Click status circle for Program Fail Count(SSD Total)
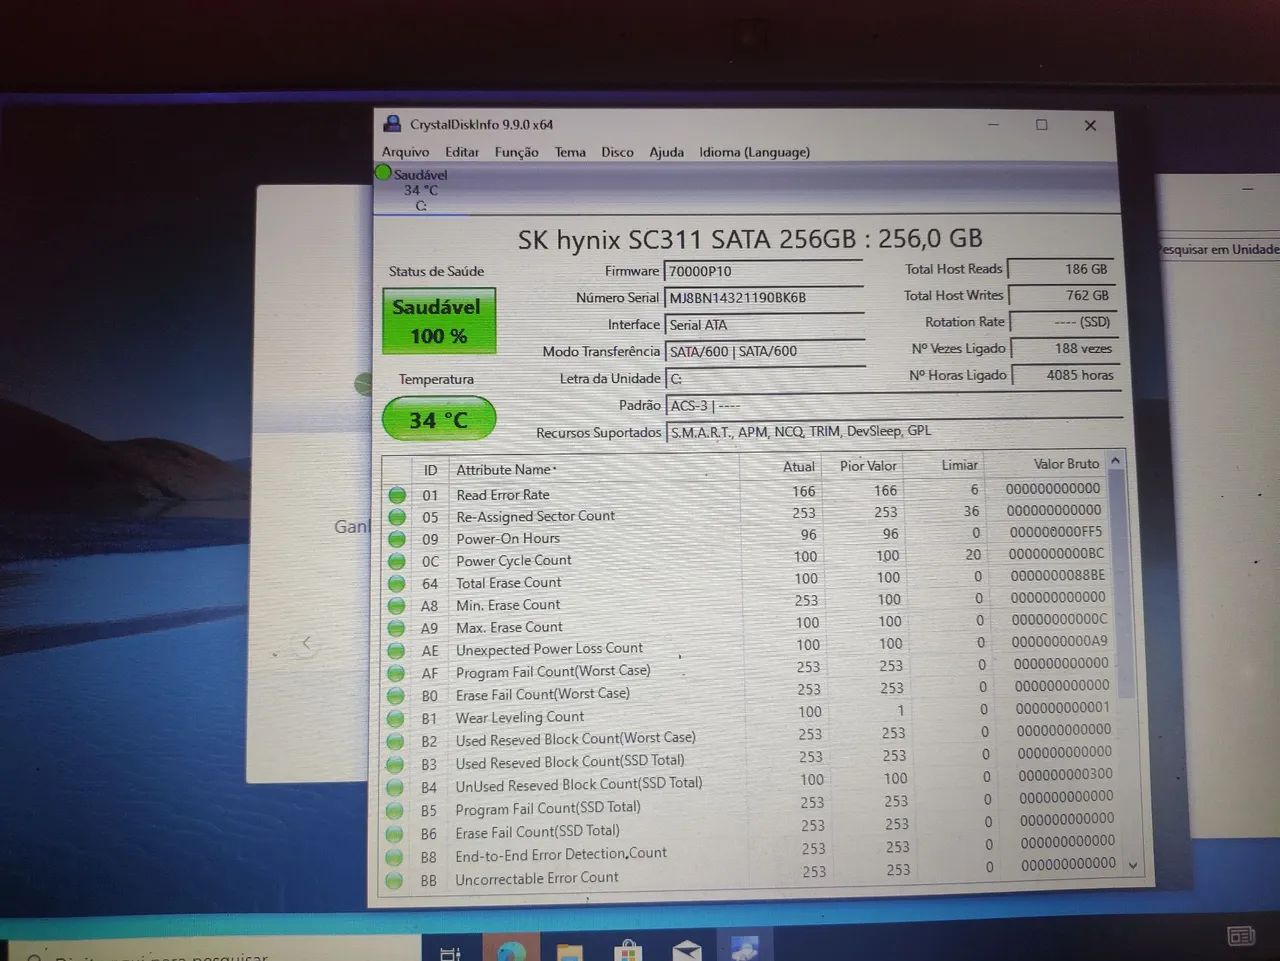 tap(395, 811)
